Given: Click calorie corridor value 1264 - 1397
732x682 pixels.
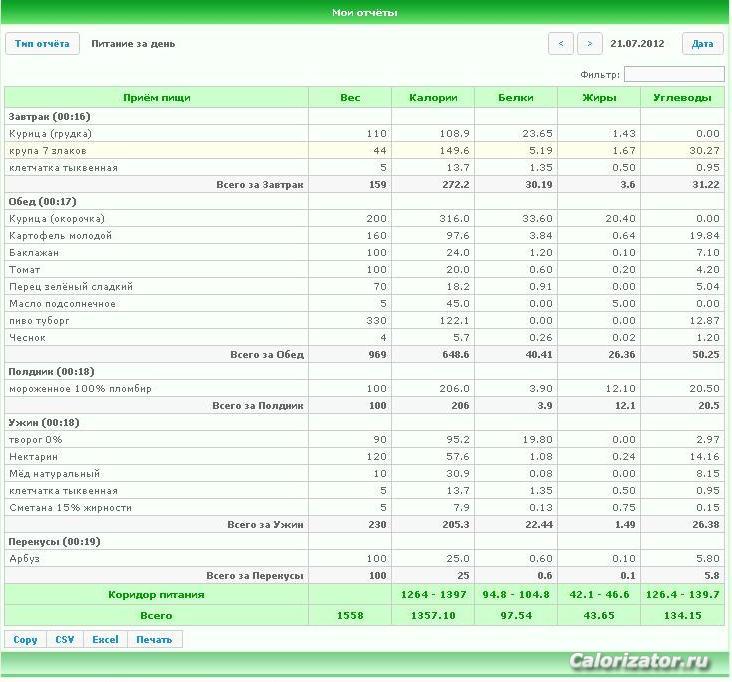Looking at the screenshot, I should (433, 595).
